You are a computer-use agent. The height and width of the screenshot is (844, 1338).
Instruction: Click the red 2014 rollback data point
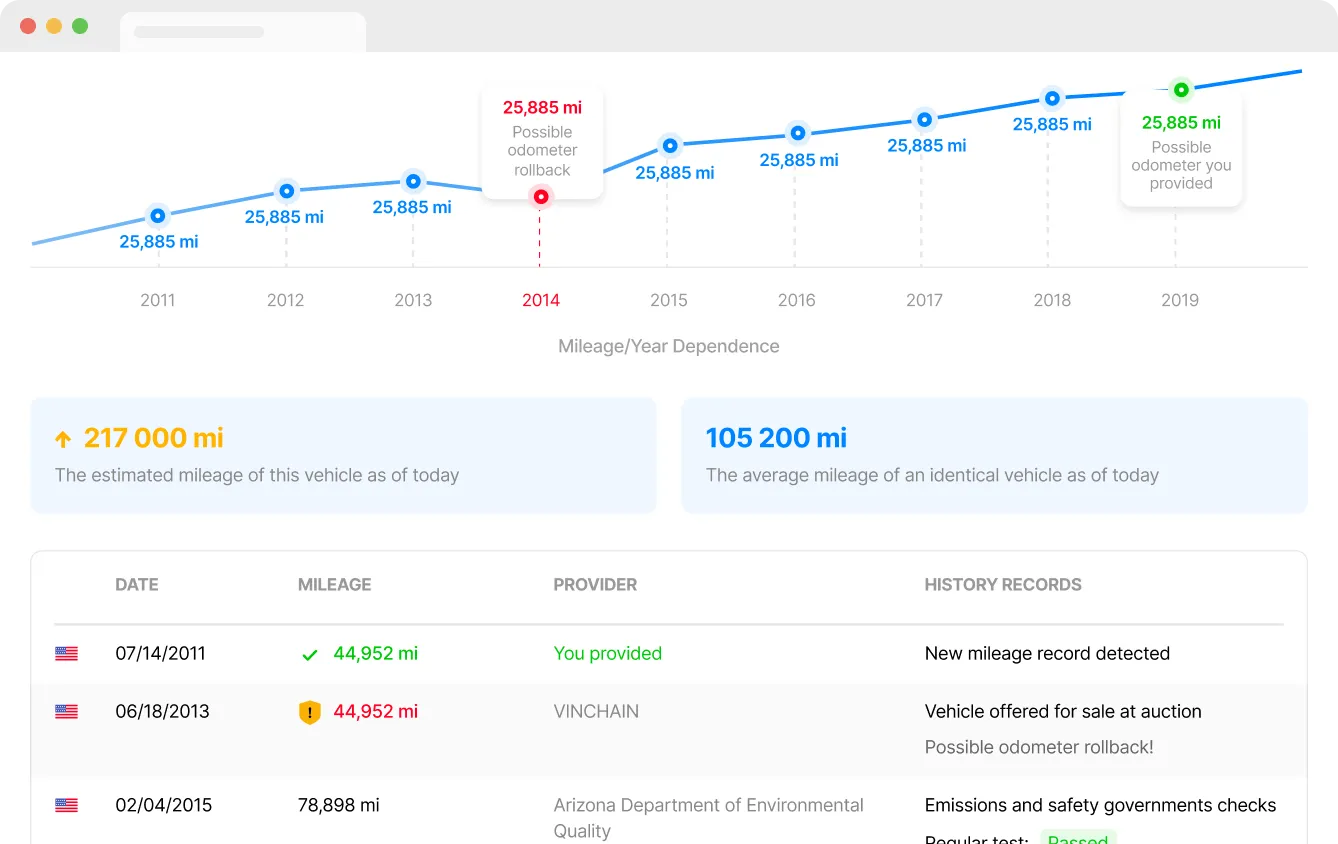pos(541,197)
